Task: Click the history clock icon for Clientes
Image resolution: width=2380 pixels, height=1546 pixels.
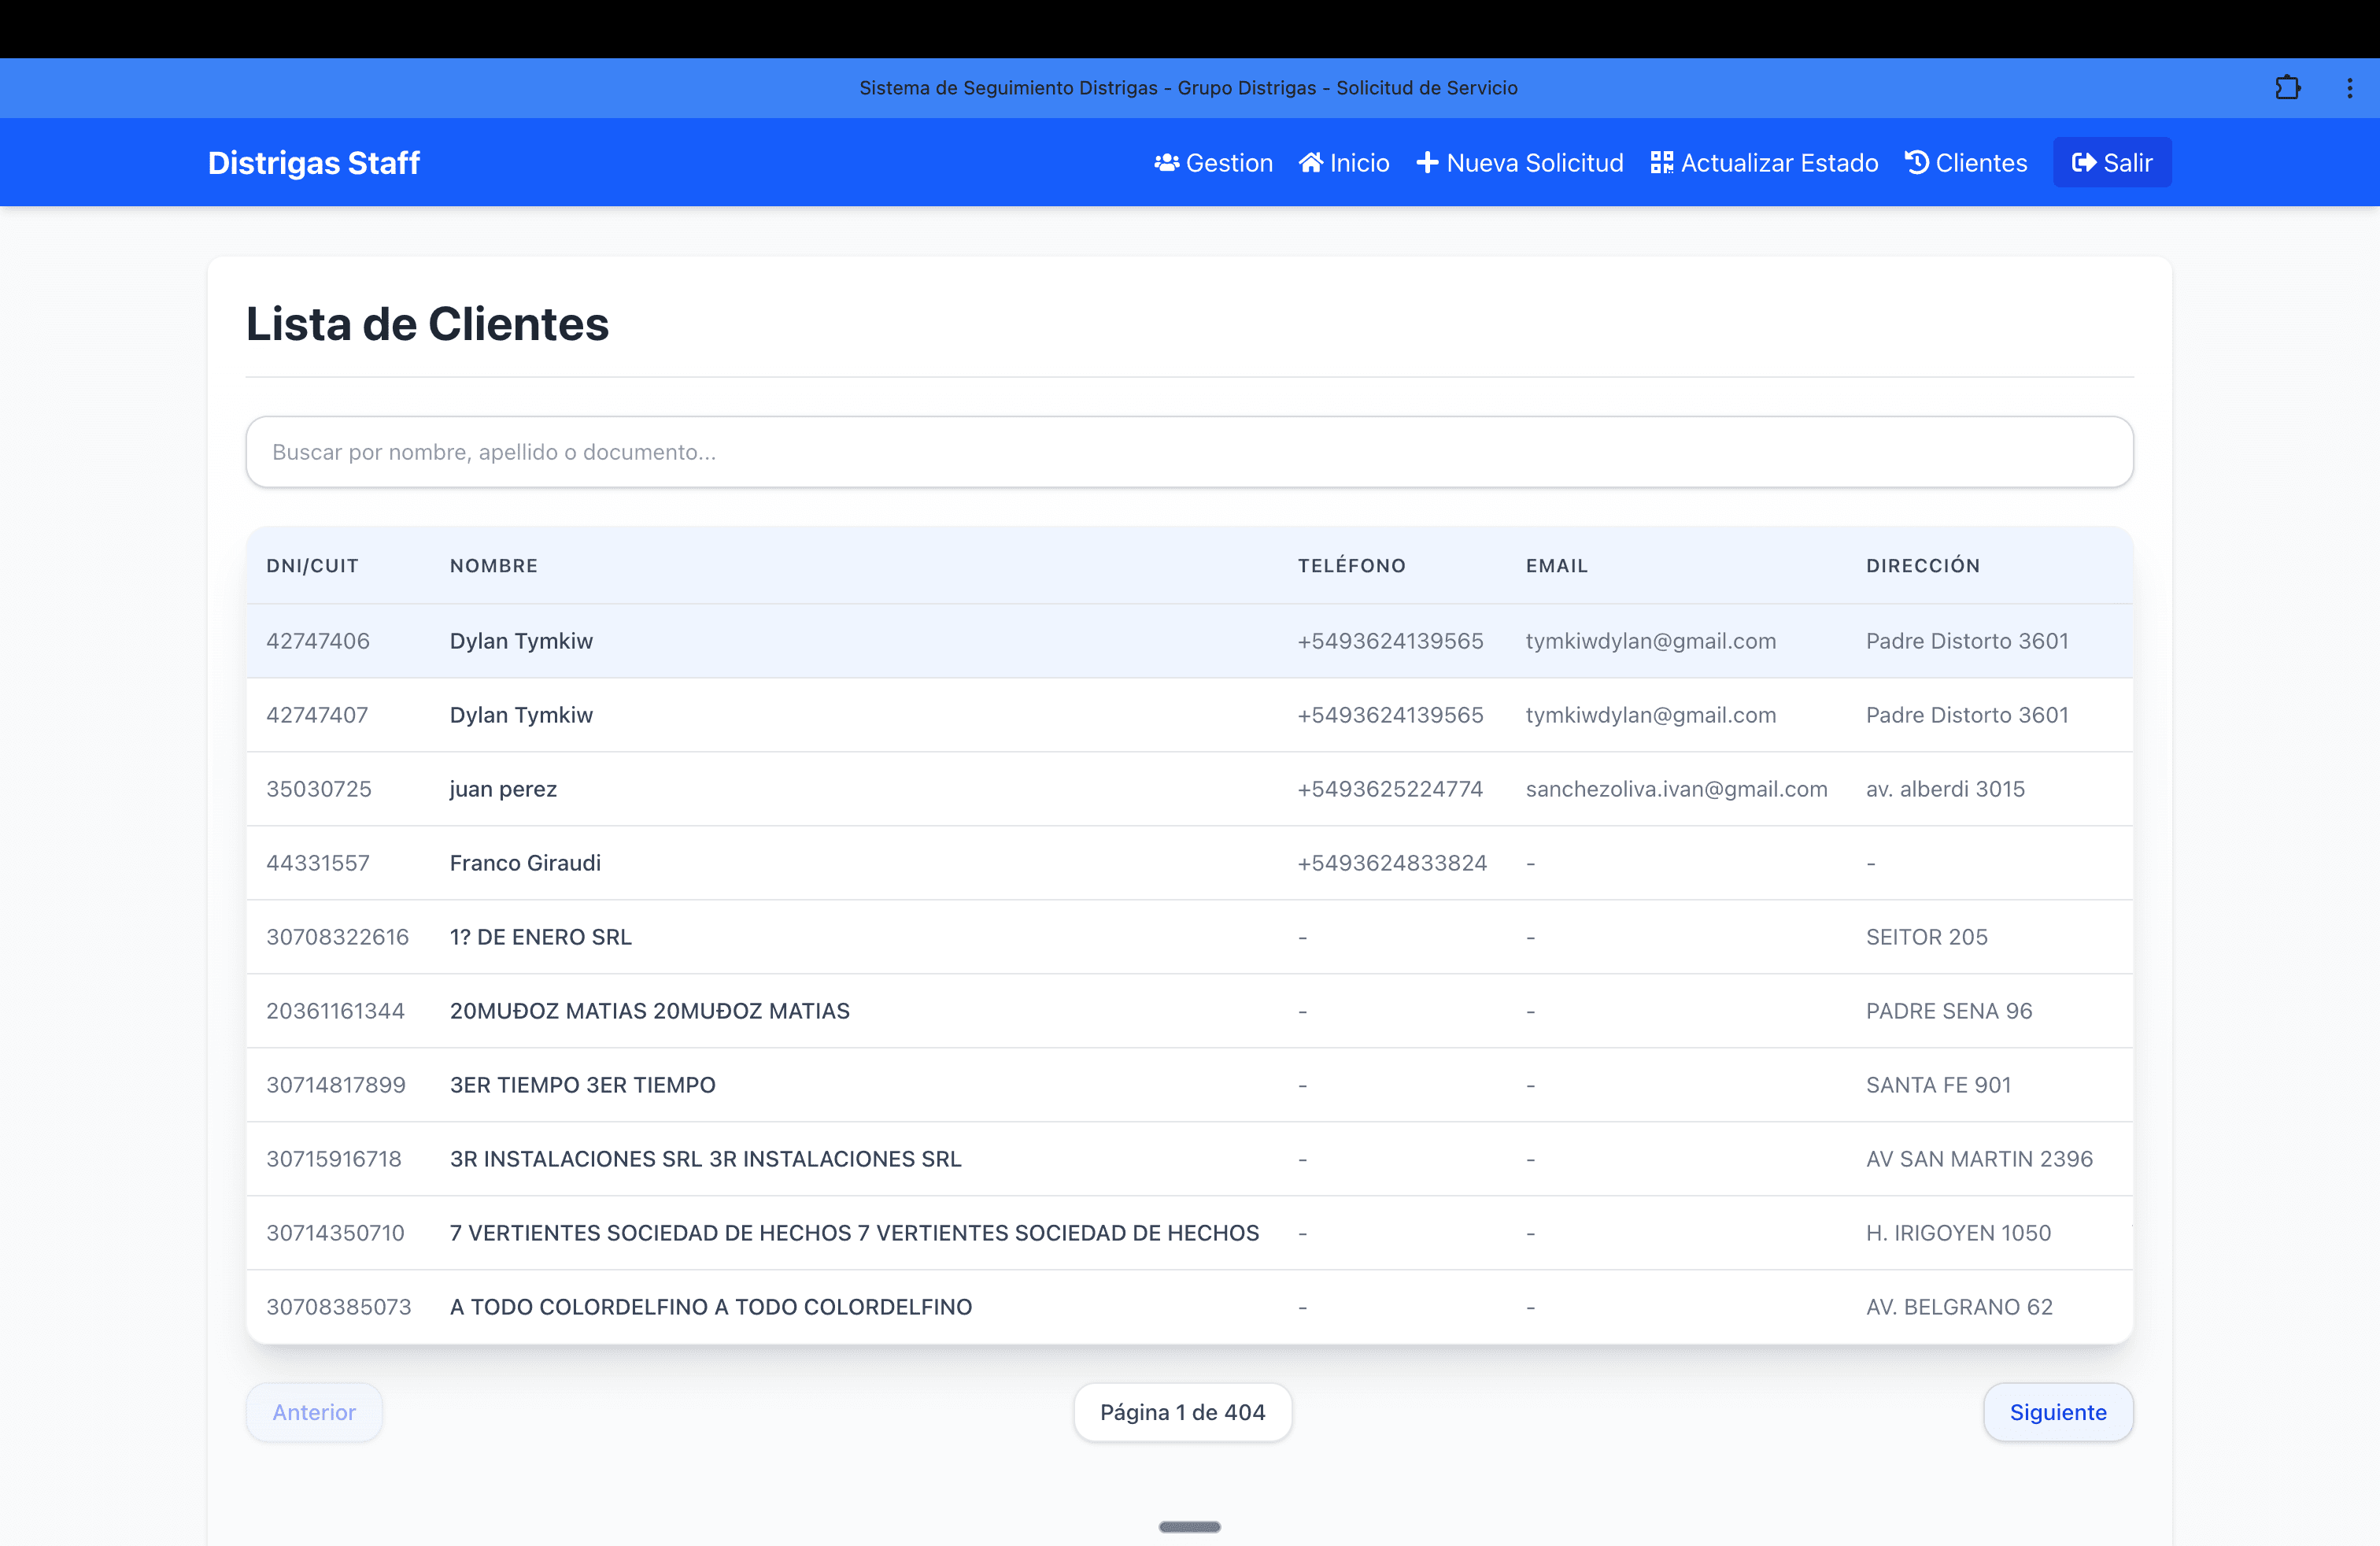Action: point(1917,162)
